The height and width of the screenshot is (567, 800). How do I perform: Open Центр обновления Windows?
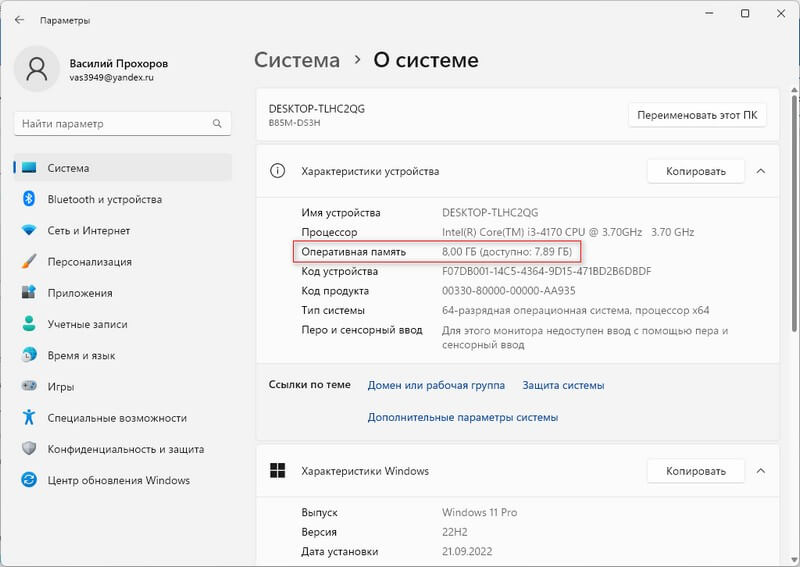pyautogui.click(x=123, y=480)
